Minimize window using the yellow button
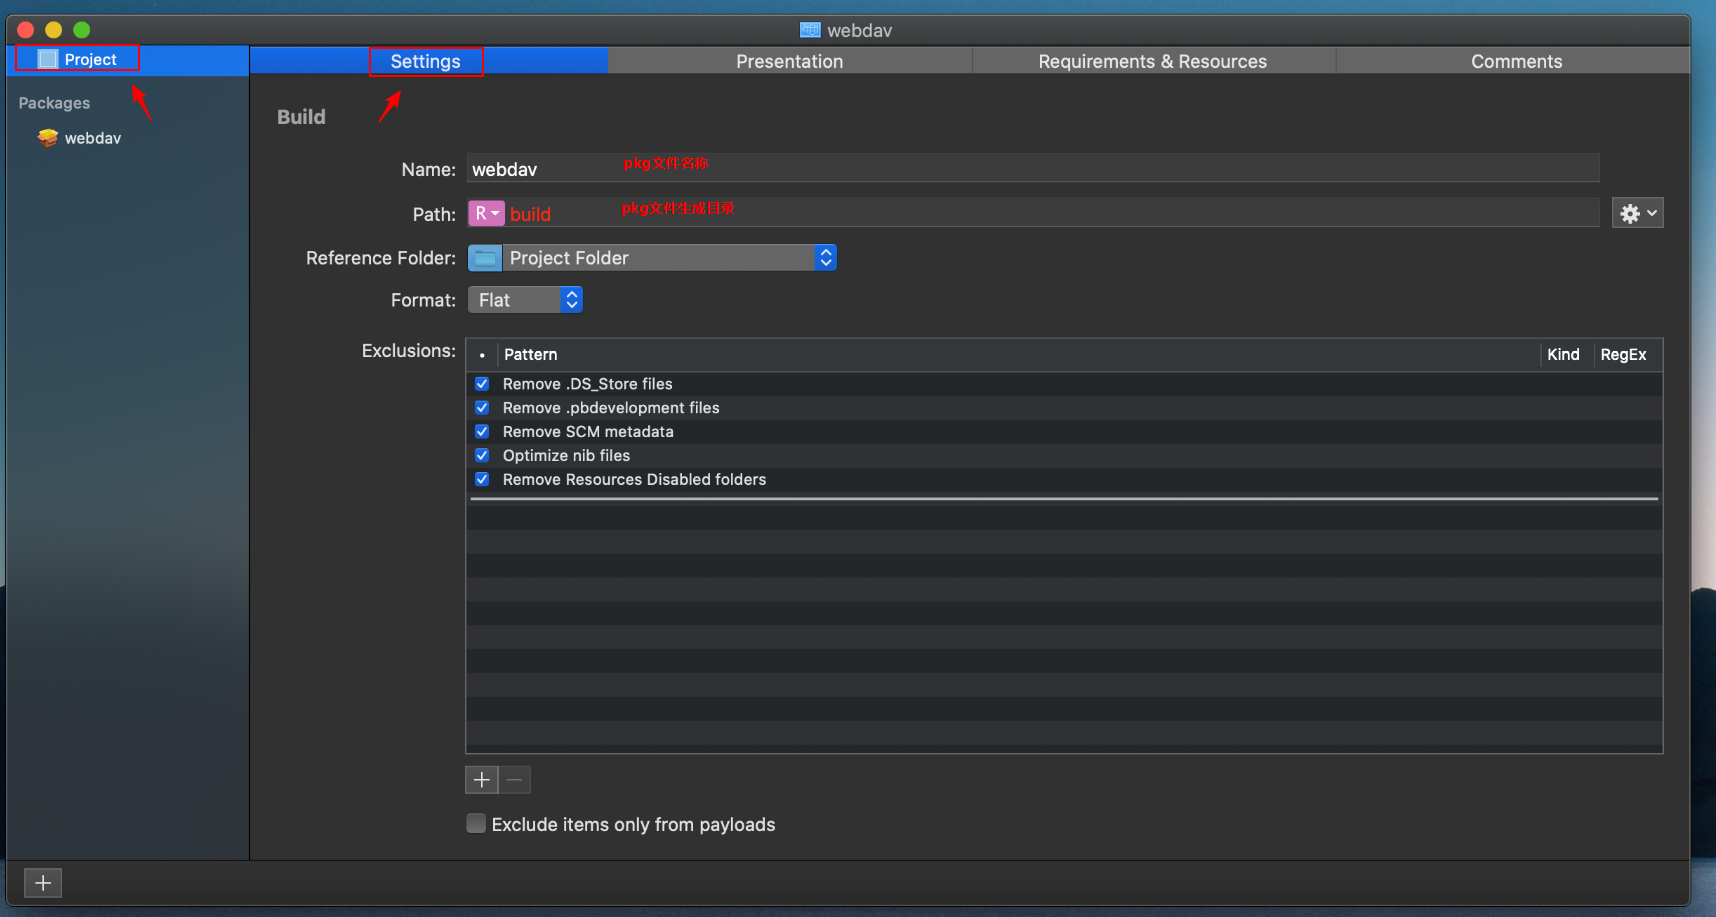 54,30
